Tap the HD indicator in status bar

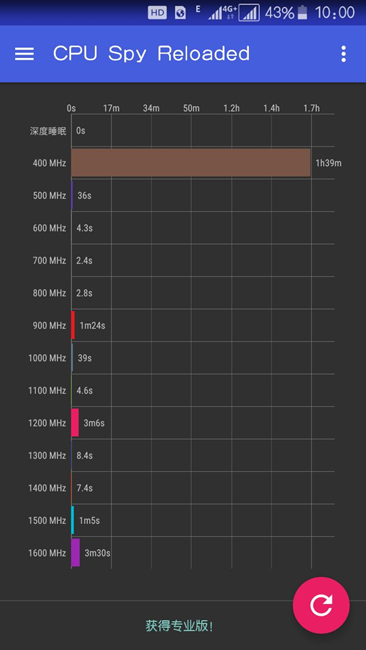click(157, 13)
